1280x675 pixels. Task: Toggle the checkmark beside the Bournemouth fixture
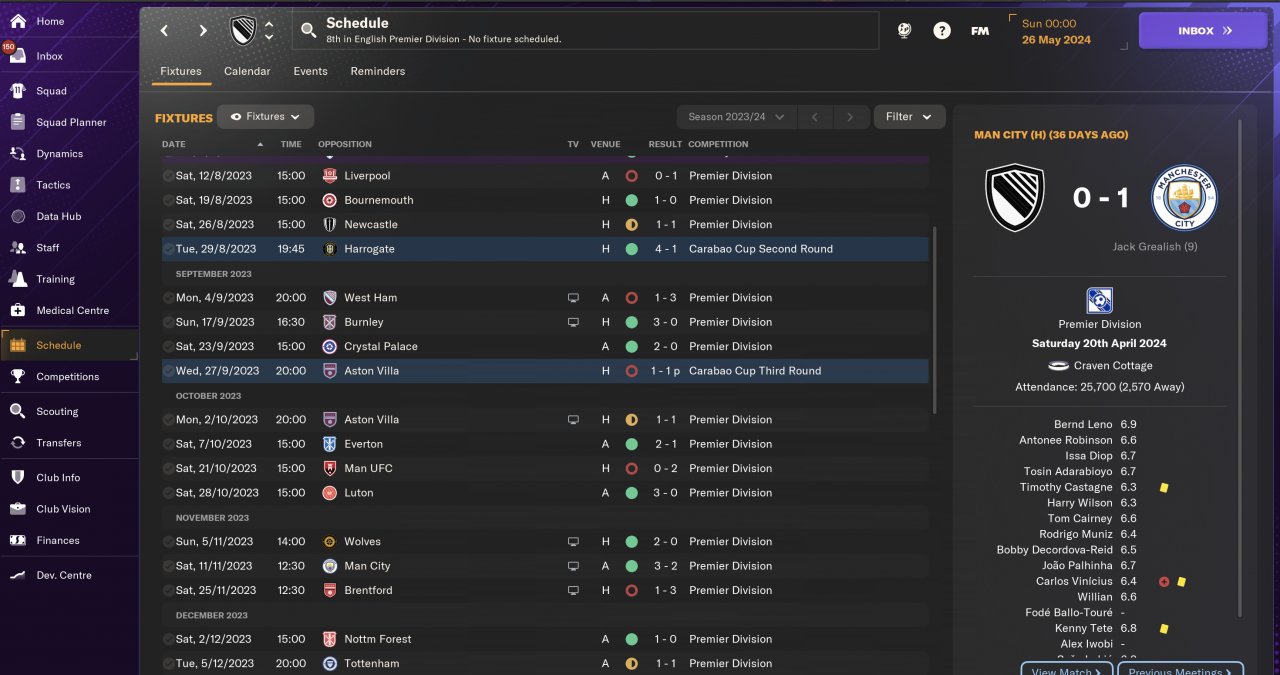[168, 200]
